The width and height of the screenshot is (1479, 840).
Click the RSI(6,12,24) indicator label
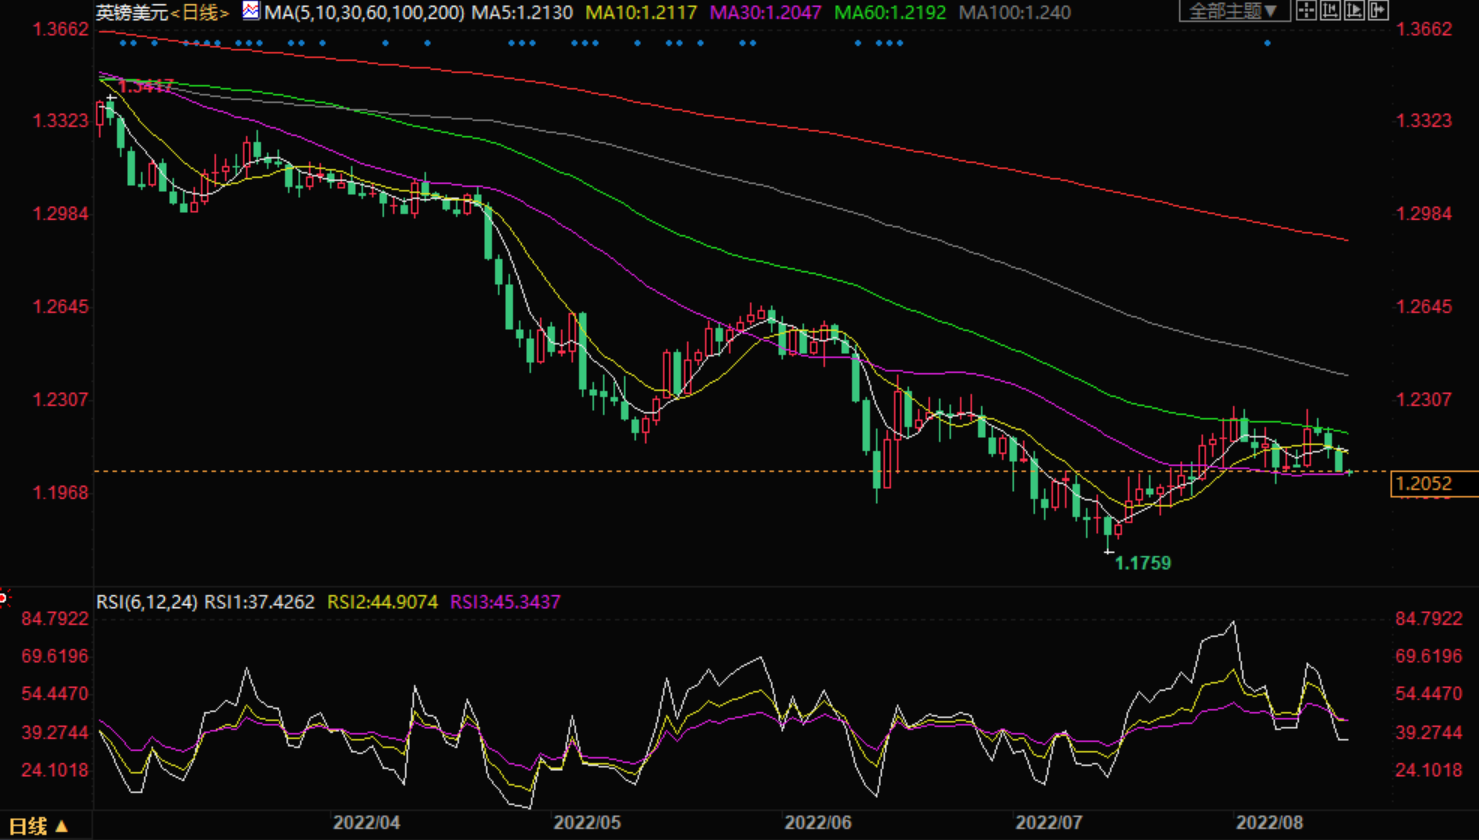pyautogui.click(x=146, y=602)
